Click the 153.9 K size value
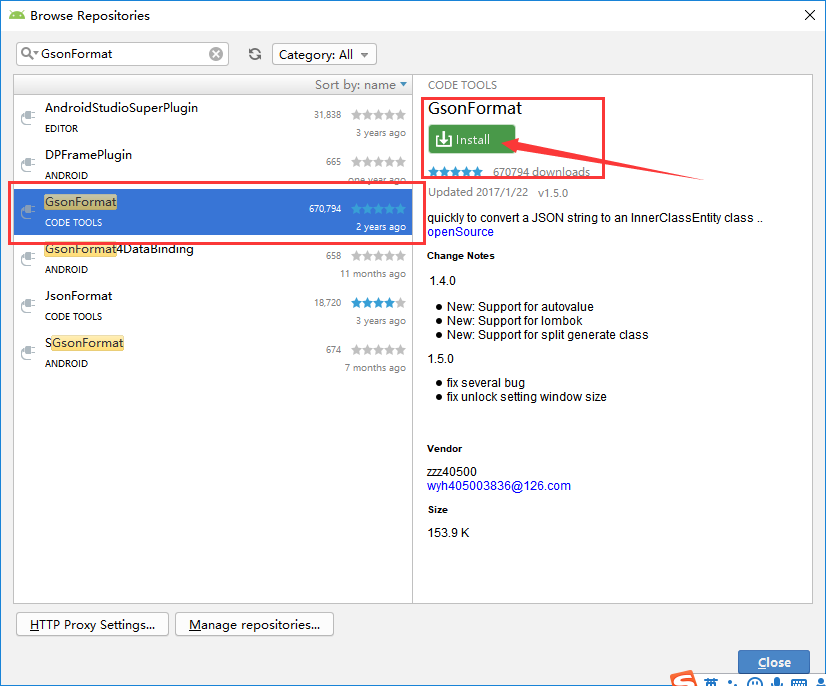Screen dimensions: 826x686 pos(448,533)
